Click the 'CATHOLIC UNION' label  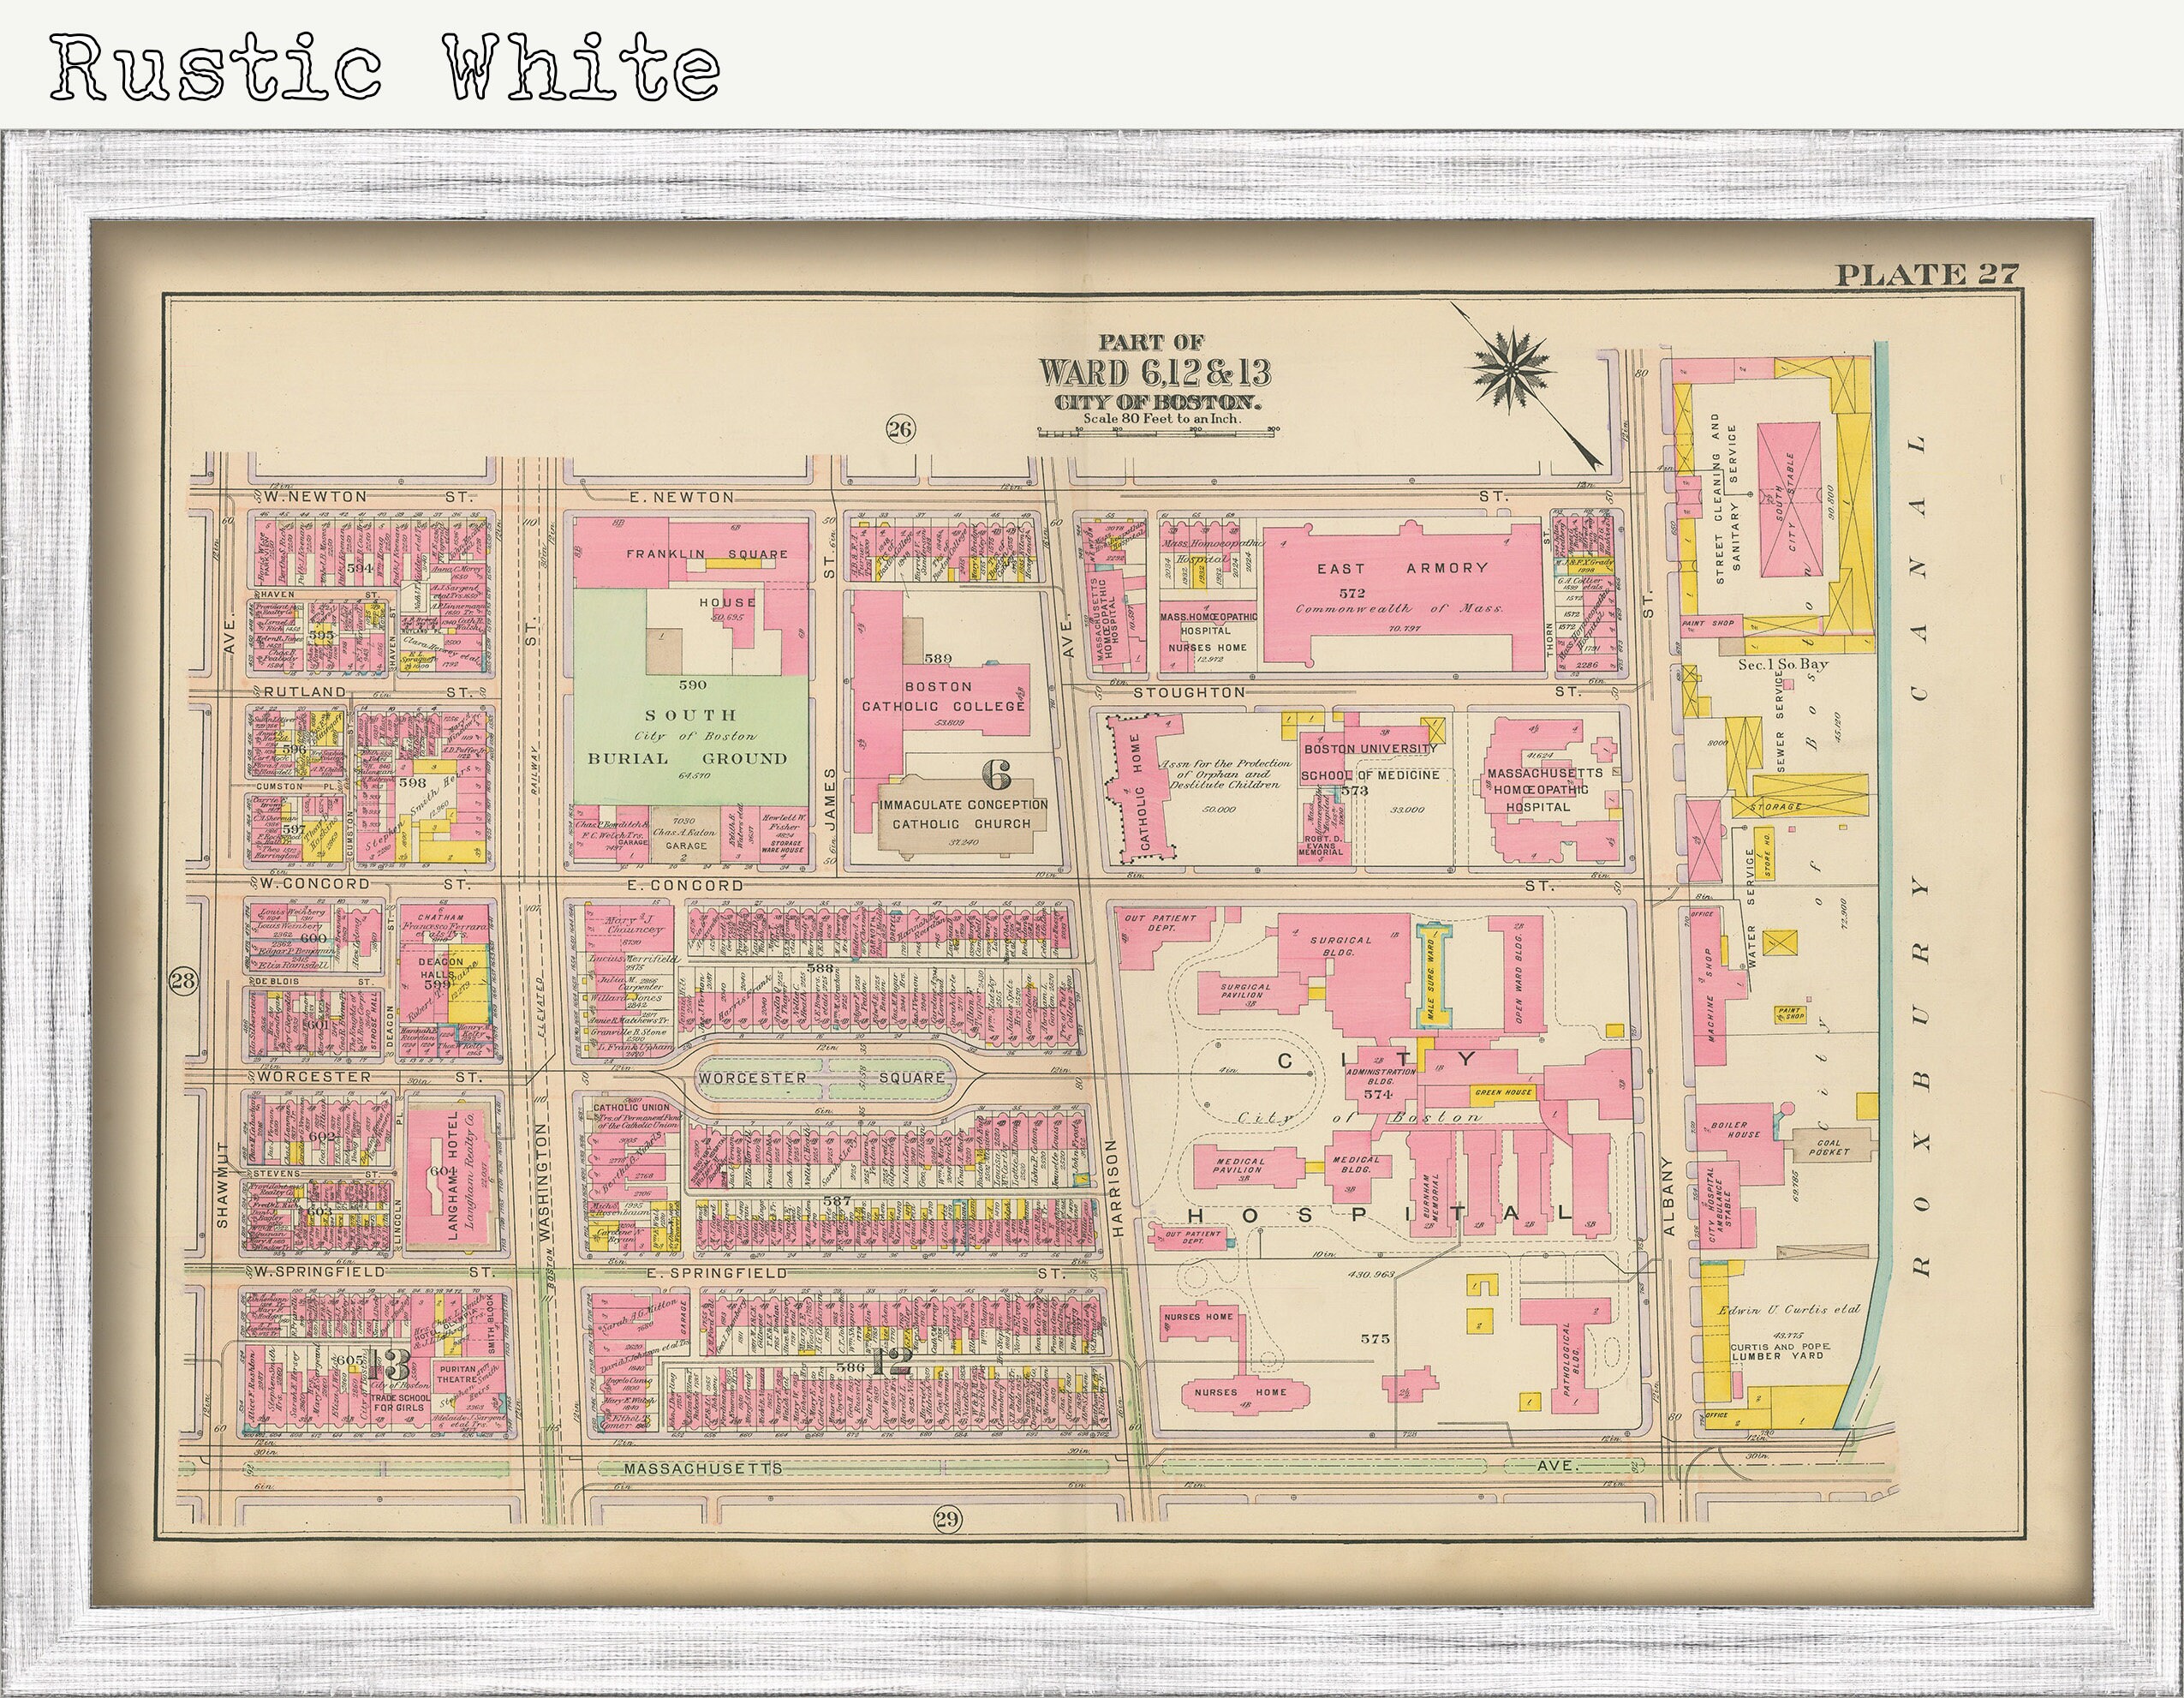click(631, 1108)
